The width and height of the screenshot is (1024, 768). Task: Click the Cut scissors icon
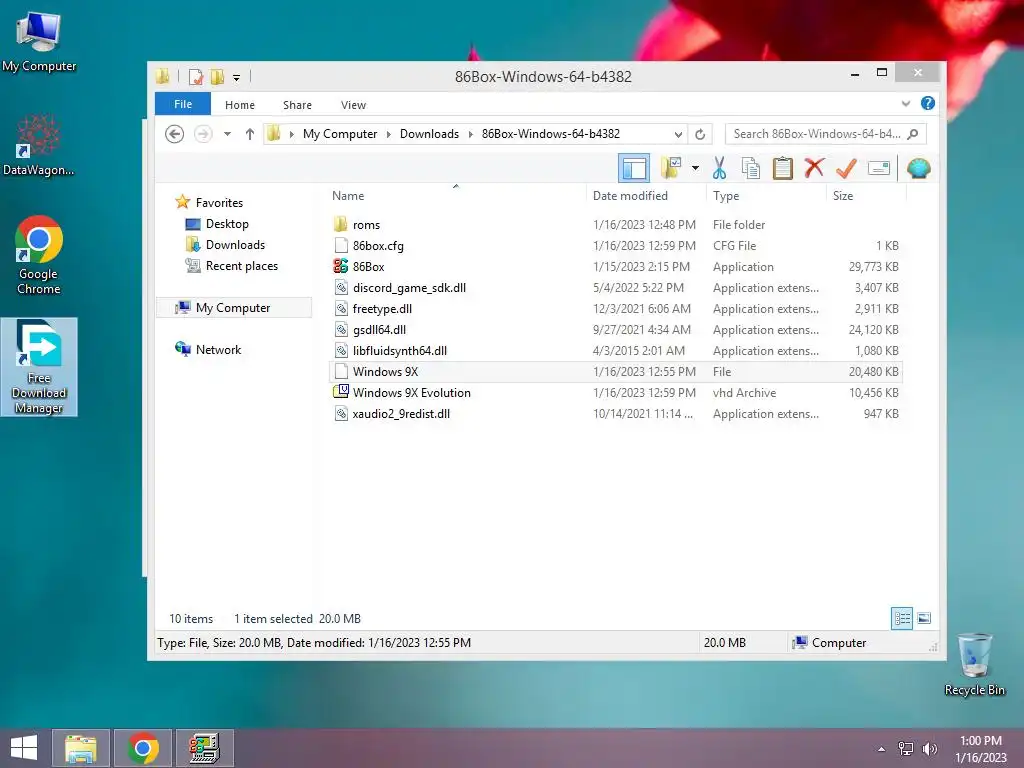point(719,168)
